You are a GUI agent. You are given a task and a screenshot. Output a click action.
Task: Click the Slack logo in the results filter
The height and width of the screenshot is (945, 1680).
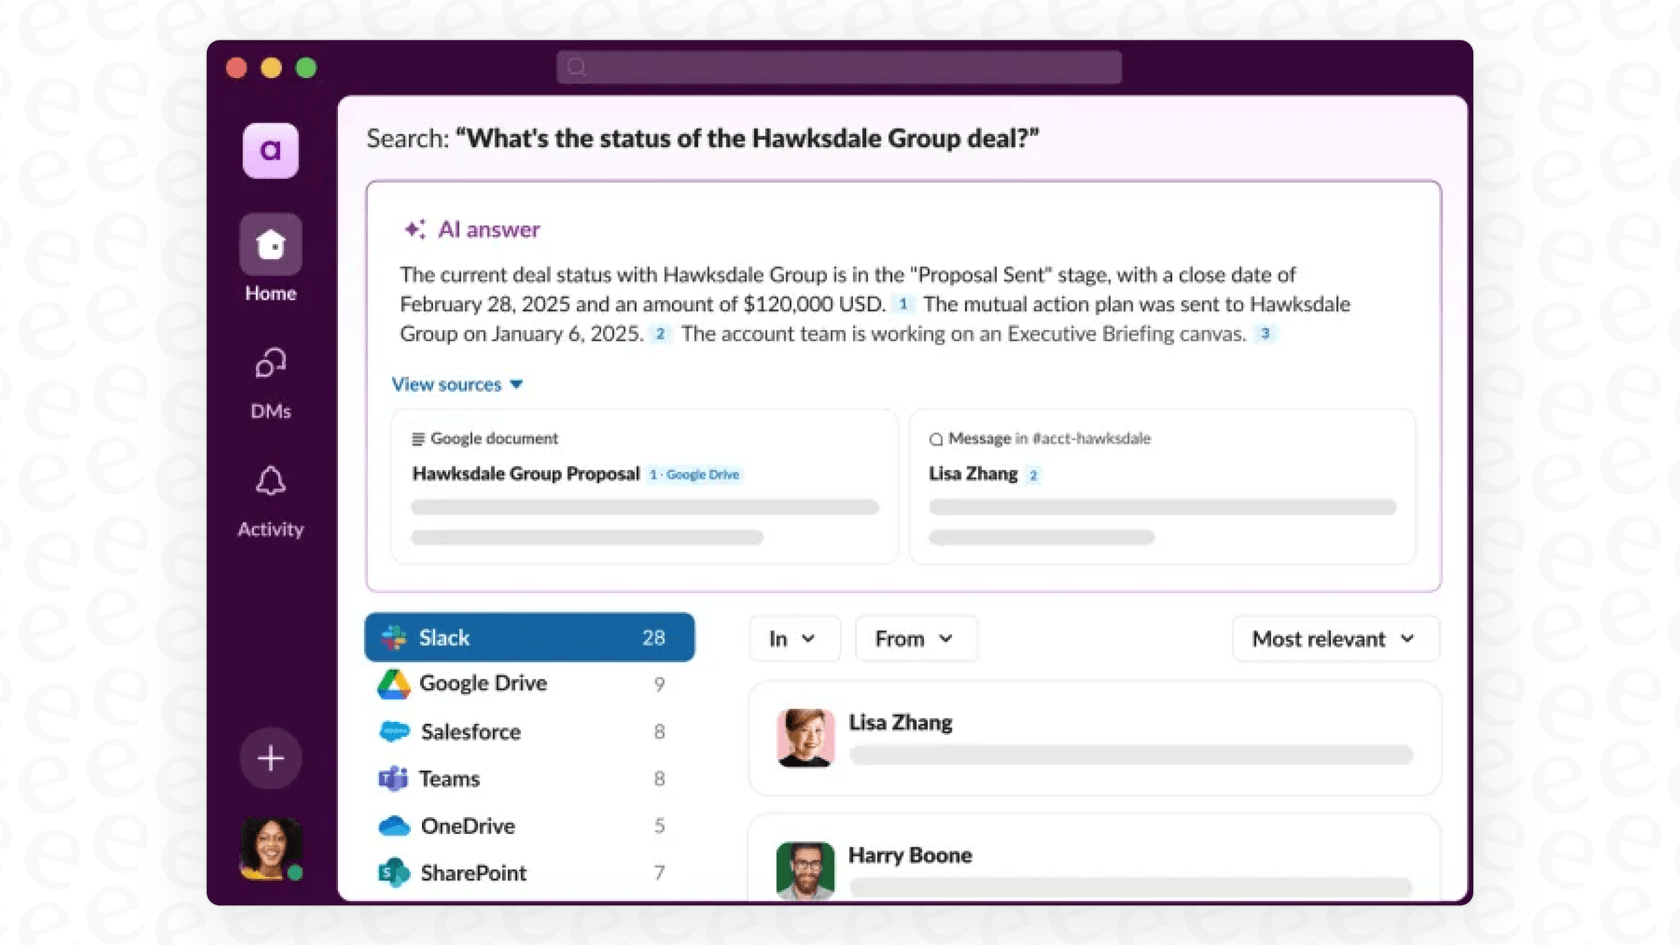coord(394,637)
